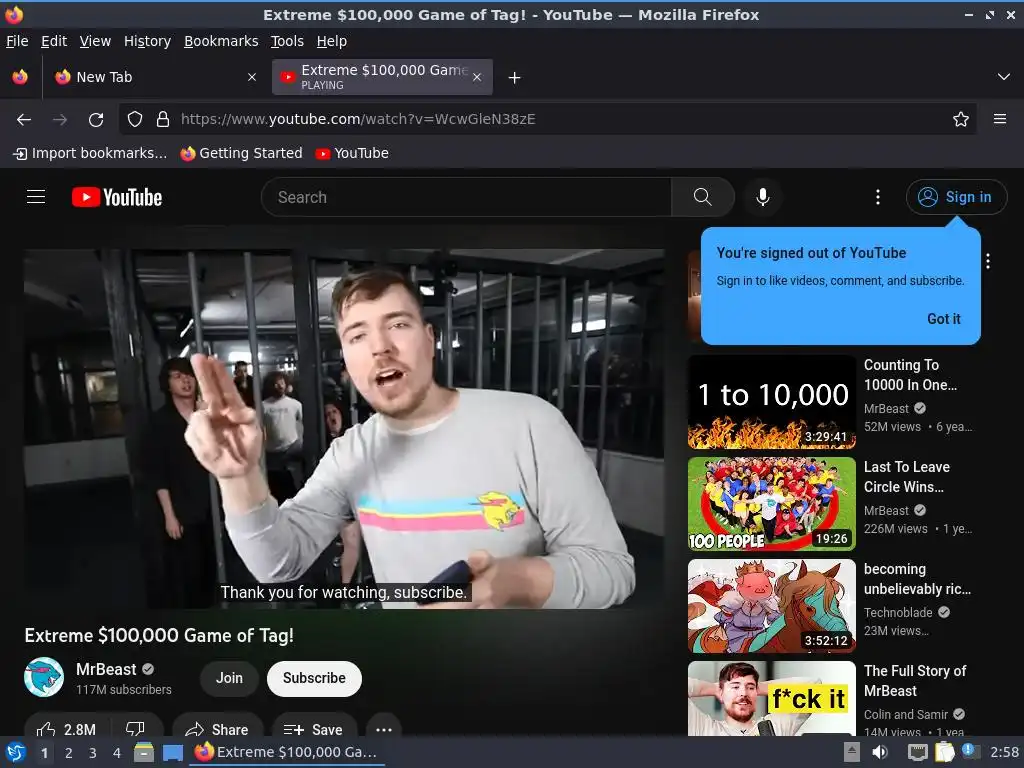Screen dimensions: 1024x768
Task: Dislike the video with thumbs down
Action: pyautogui.click(x=135, y=728)
